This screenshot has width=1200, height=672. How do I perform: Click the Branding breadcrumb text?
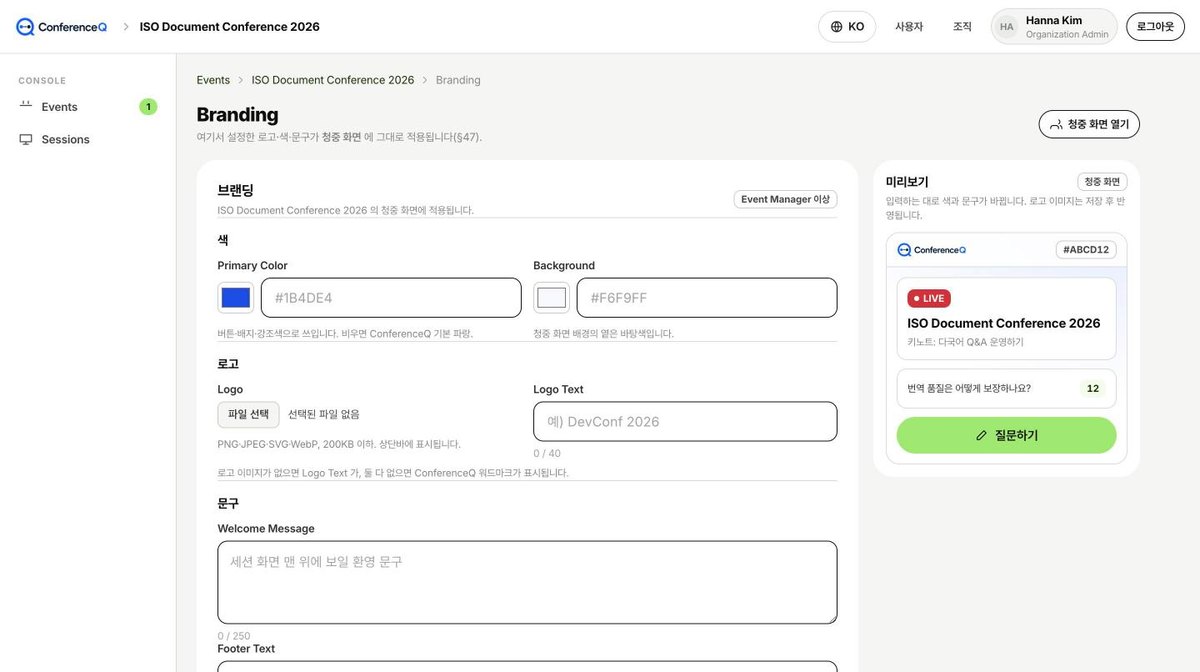point(458,80)
